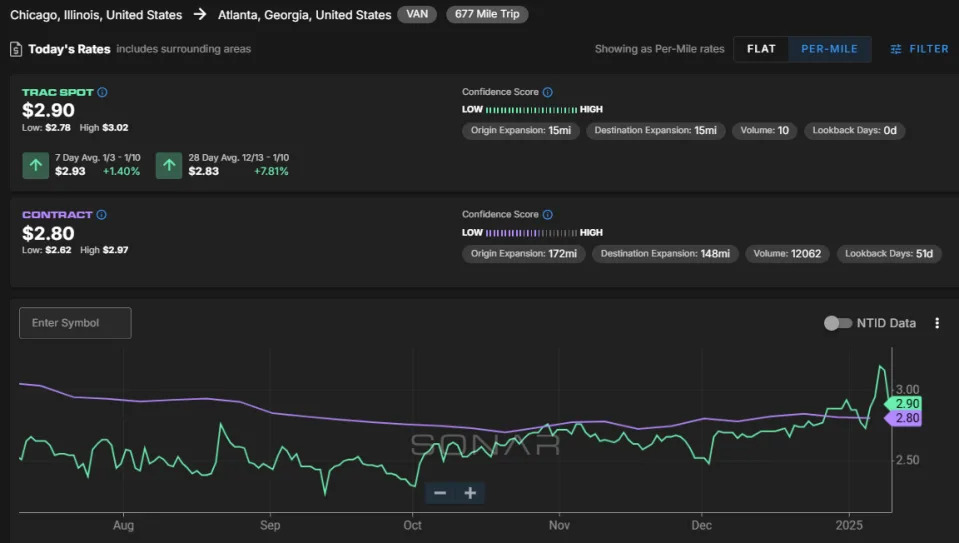Switch rates display to PER-MILE
This screenshot has width=959, height=543.
(x=829, y=49)
